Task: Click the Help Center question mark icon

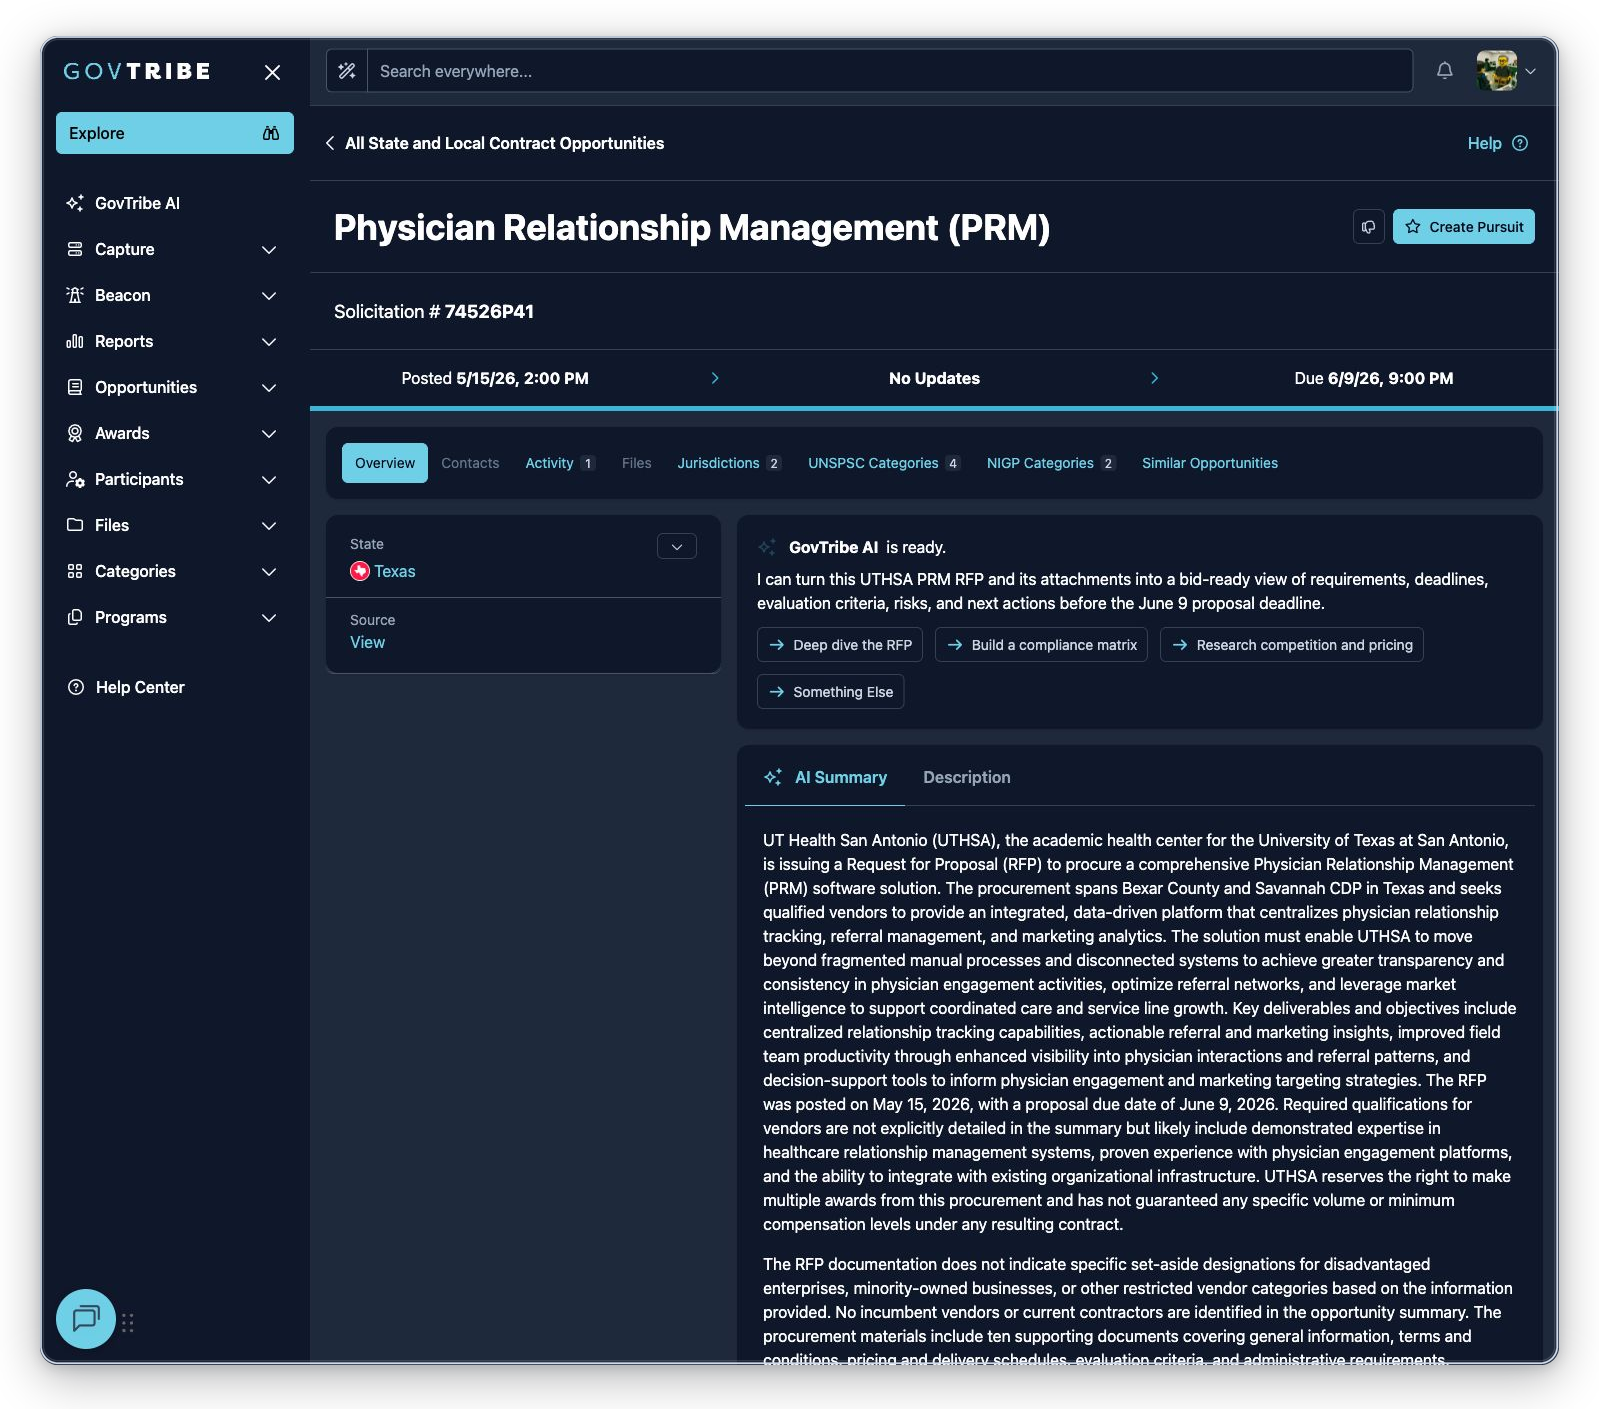Action: point(76,687)
